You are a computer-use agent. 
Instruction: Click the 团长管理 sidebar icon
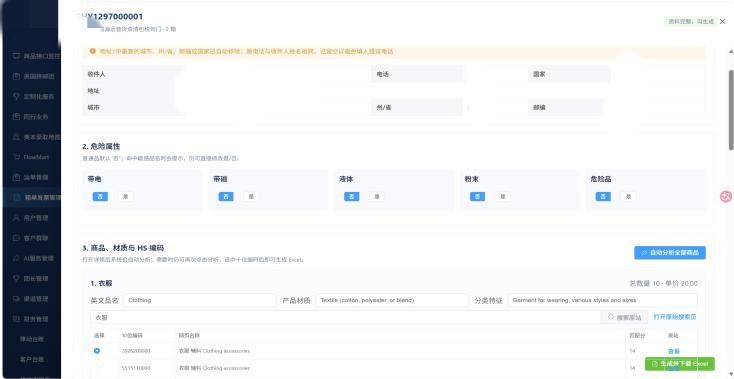[x=16, y=278]
